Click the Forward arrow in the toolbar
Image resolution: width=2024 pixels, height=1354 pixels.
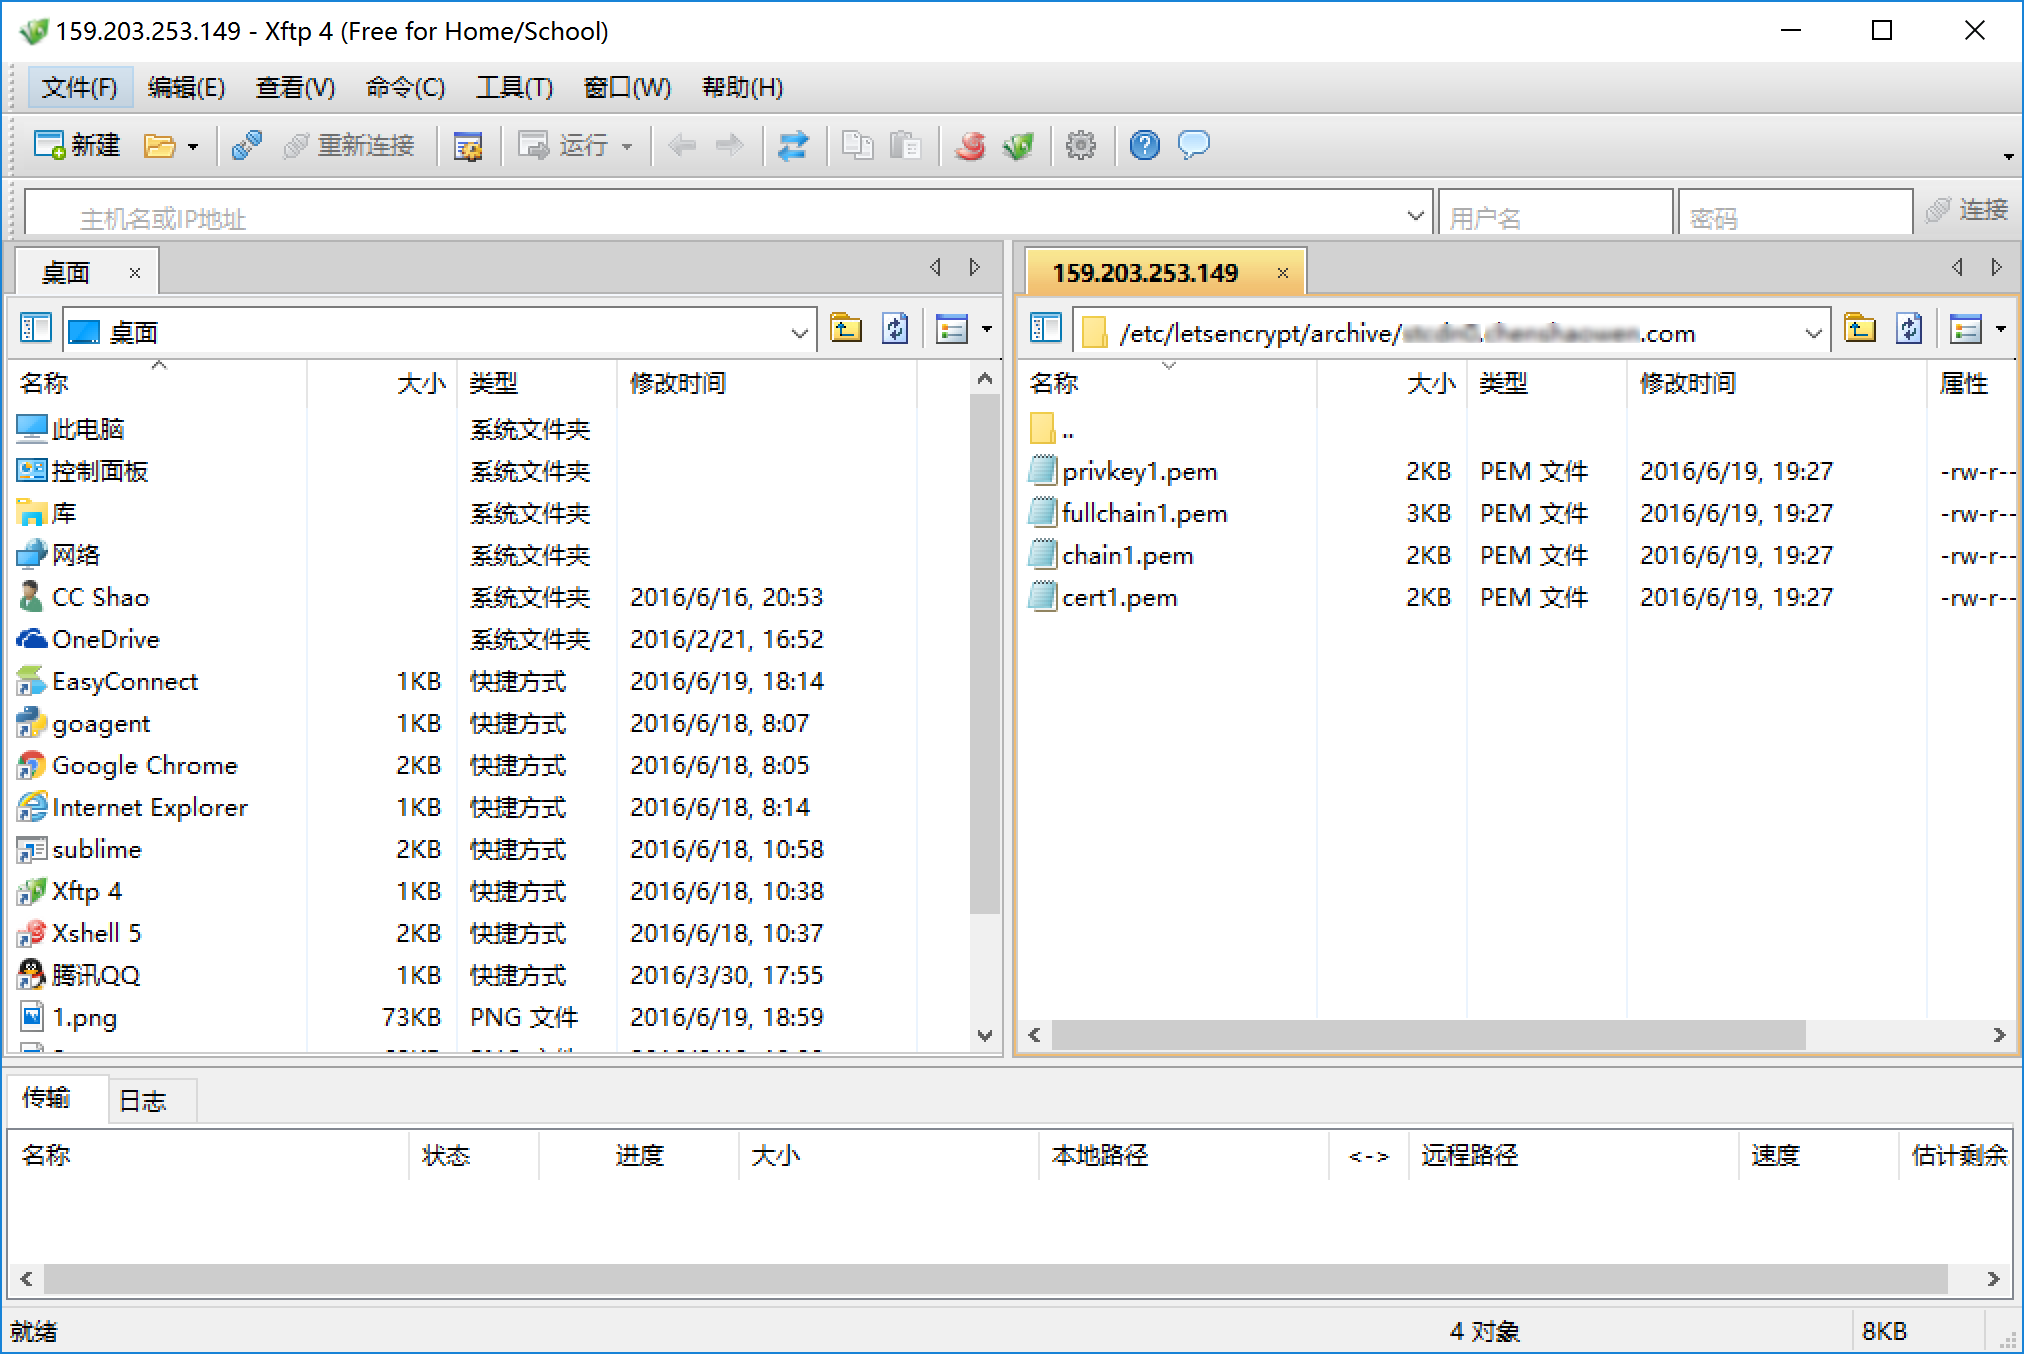730,146
